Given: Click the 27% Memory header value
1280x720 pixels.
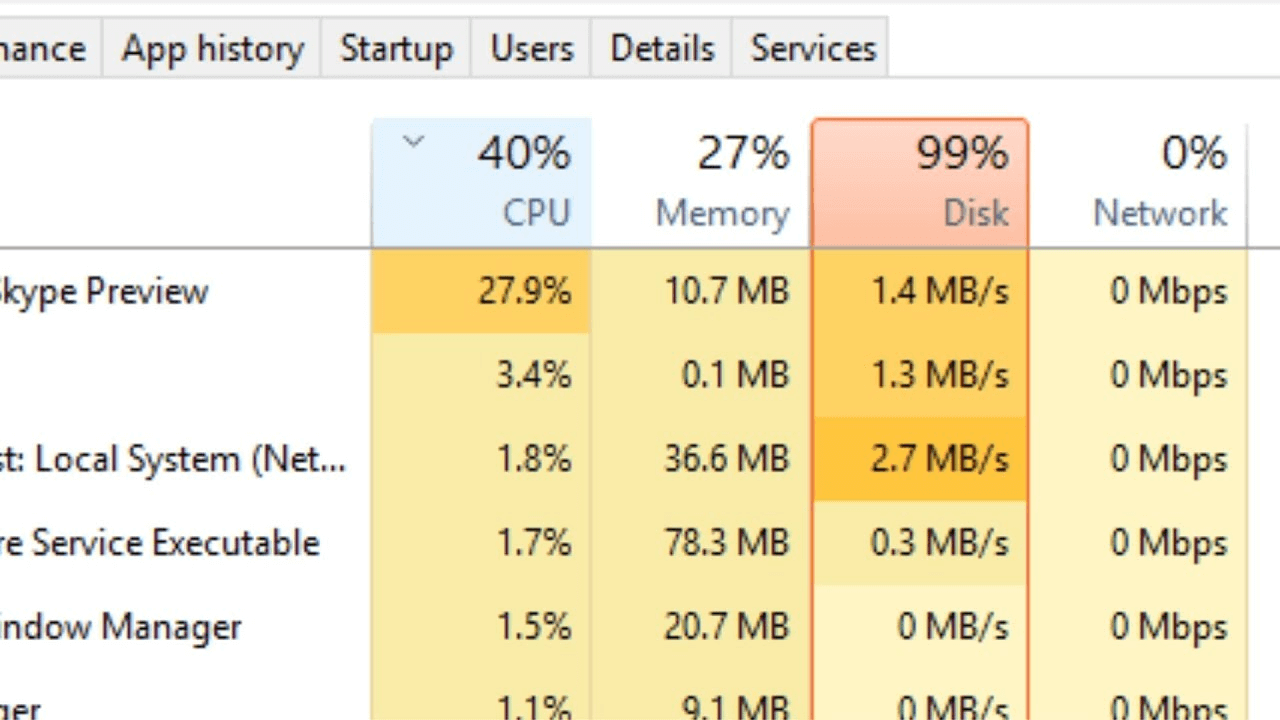Looking at the screenshot, I should [x=742, y=152].
